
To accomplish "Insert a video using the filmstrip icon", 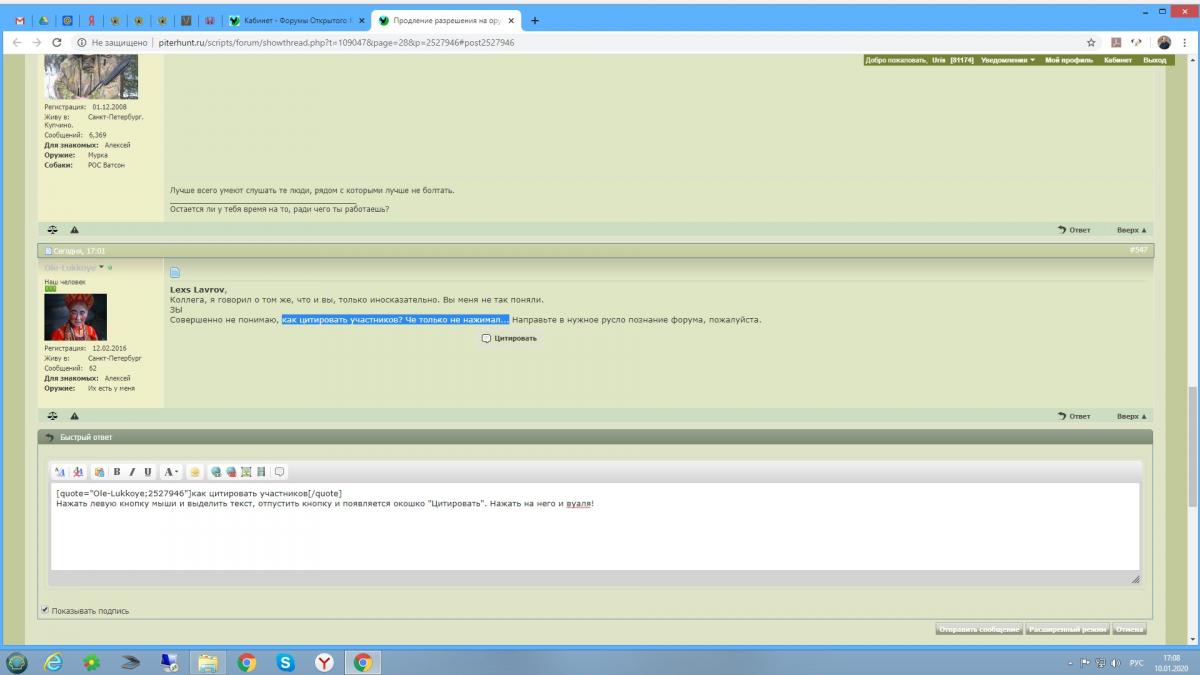I will coord(261,472).
